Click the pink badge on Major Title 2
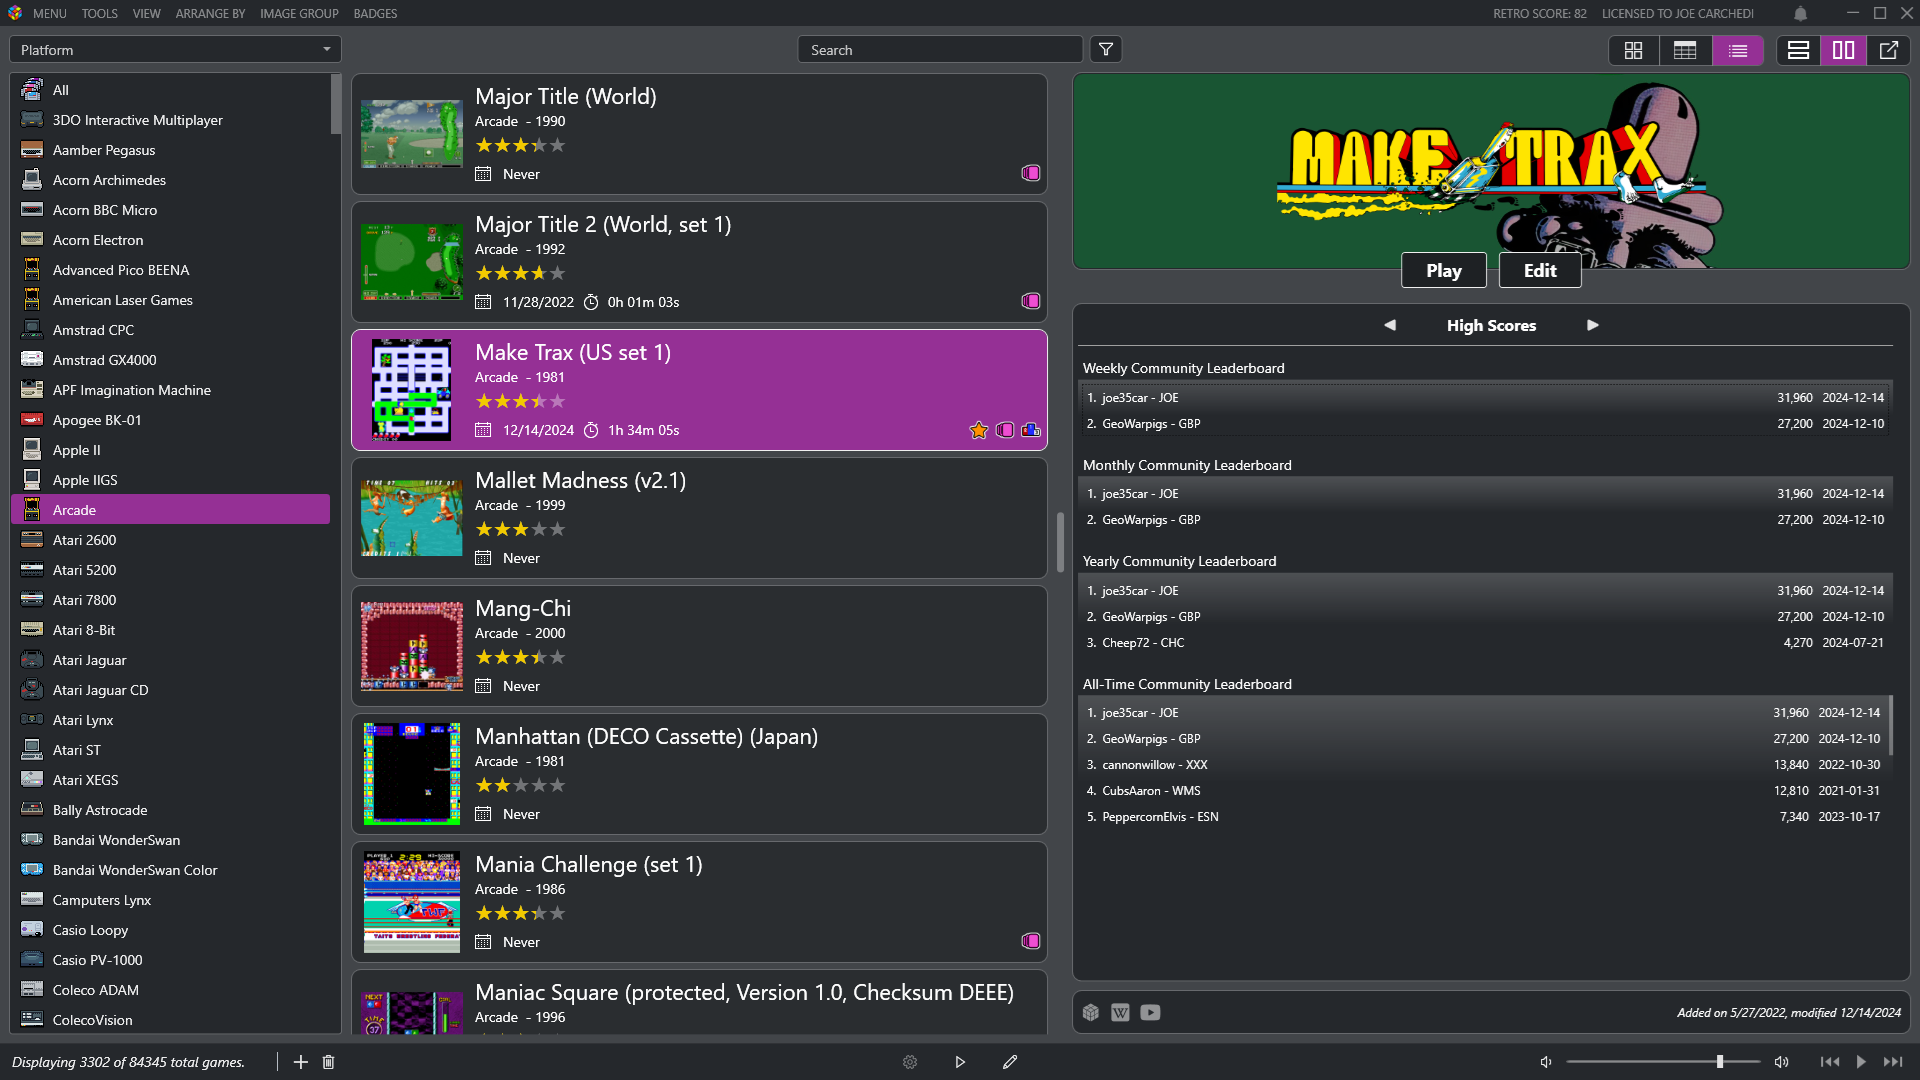The width and height of the screenshot is (1920, 1080). tap(1031, 301)
